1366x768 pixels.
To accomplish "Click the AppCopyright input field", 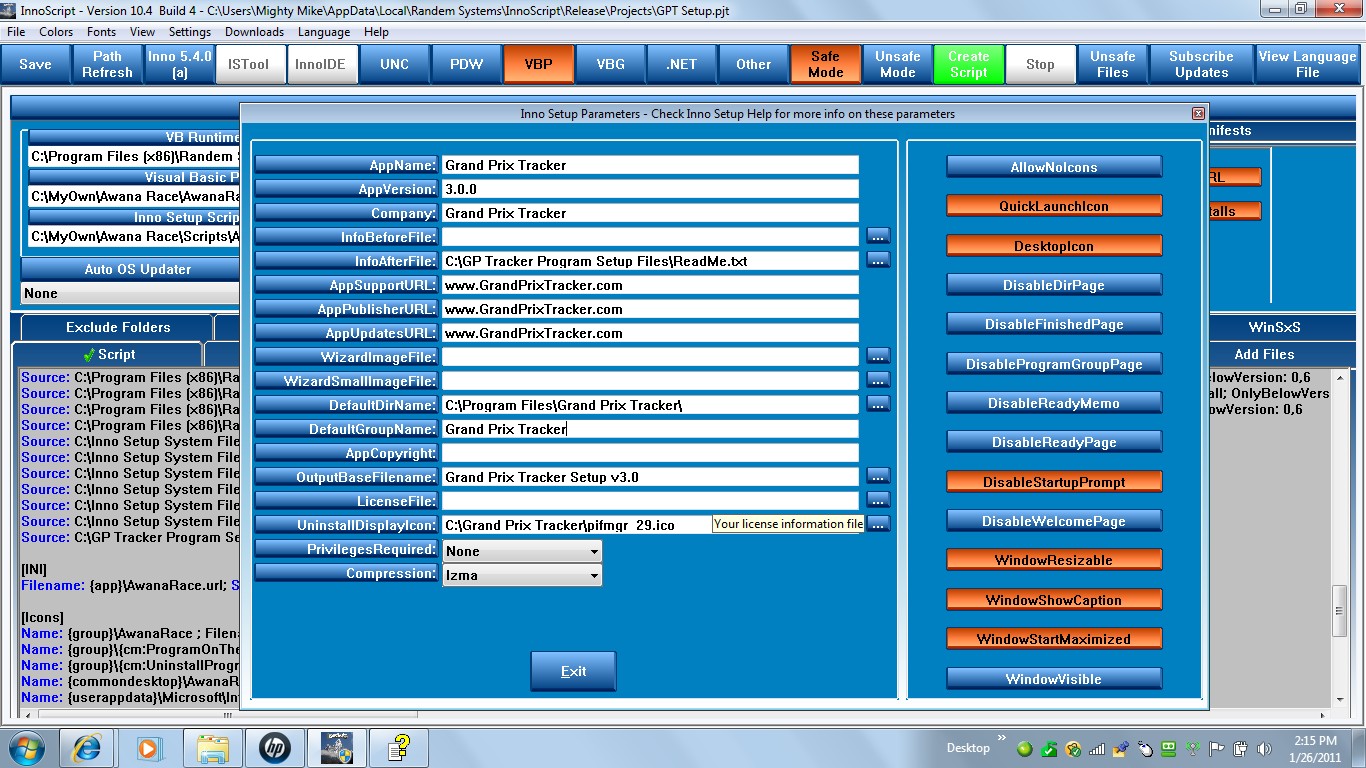I will pos(649,453).
